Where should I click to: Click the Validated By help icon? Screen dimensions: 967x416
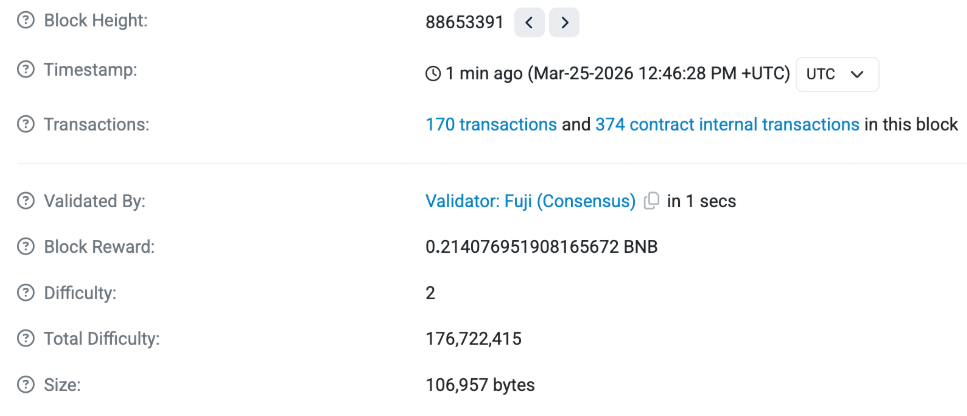click(x=26, y=202)
